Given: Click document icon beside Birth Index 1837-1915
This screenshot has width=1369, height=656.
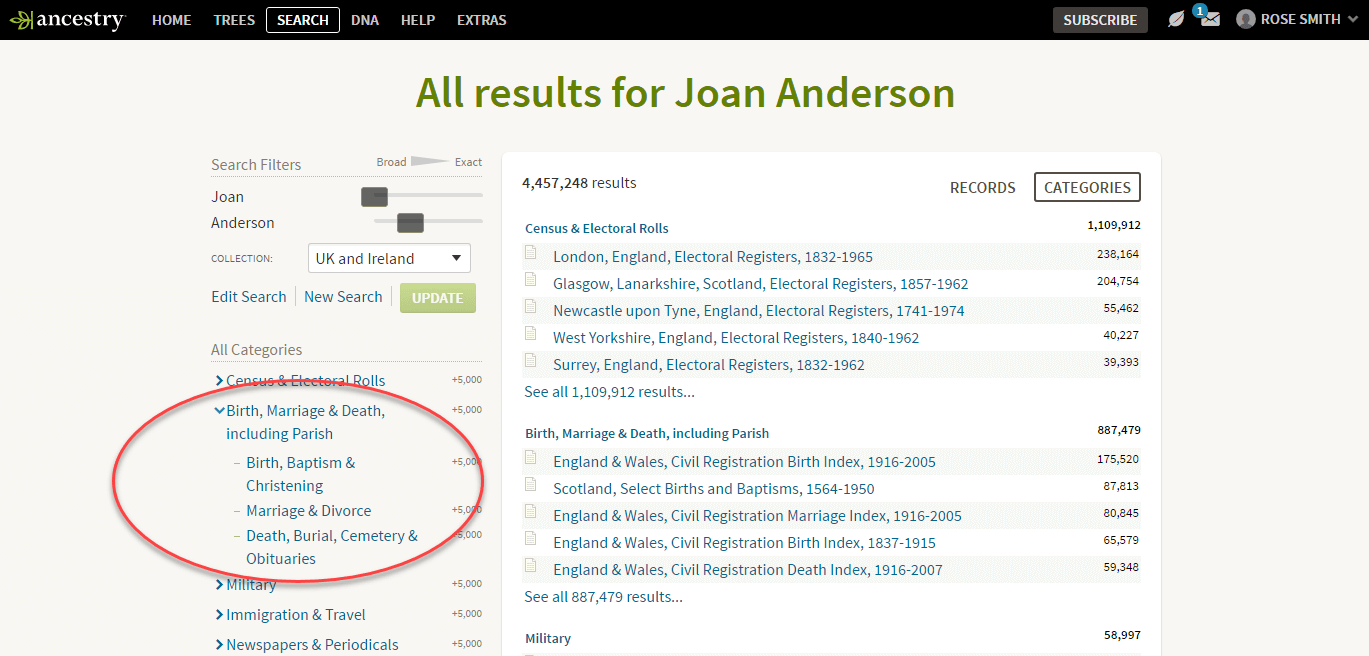Looking at the screenshot, I should [x=532, y=540].
